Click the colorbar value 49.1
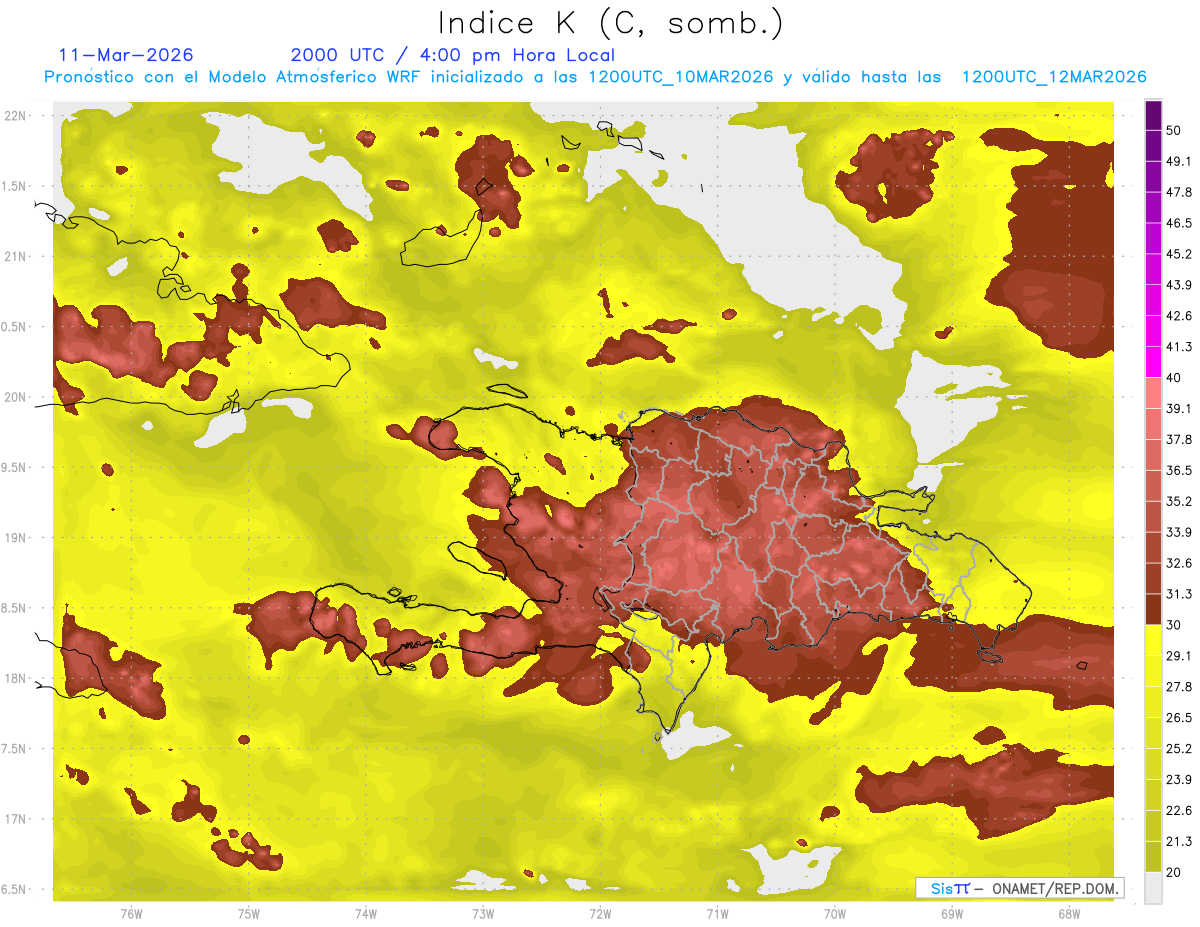 [x=1178, y=161]
